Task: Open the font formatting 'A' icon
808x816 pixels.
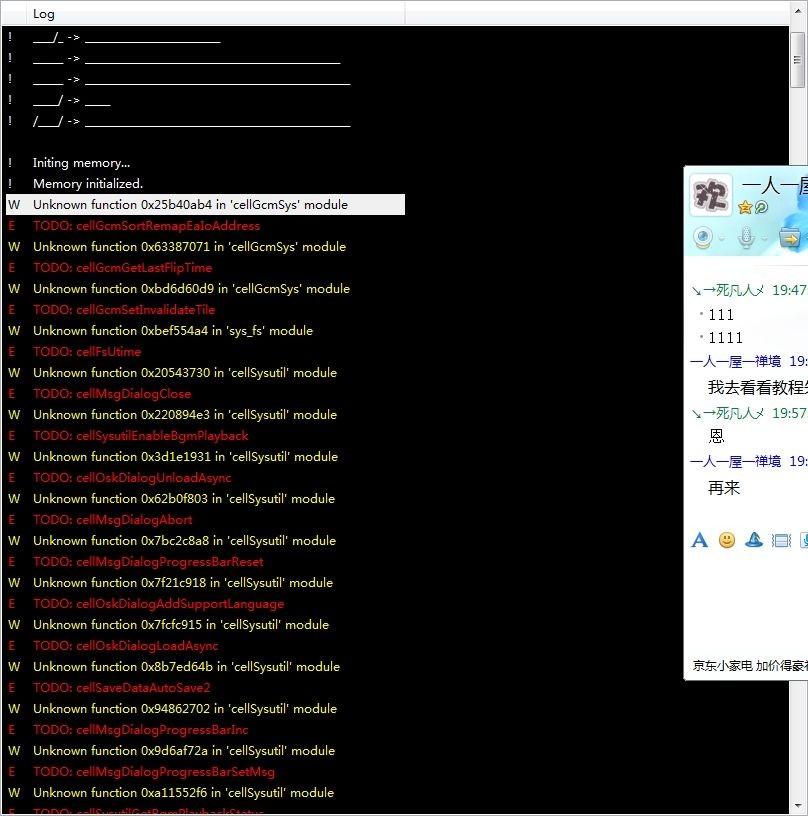Action: pos(699,540)
